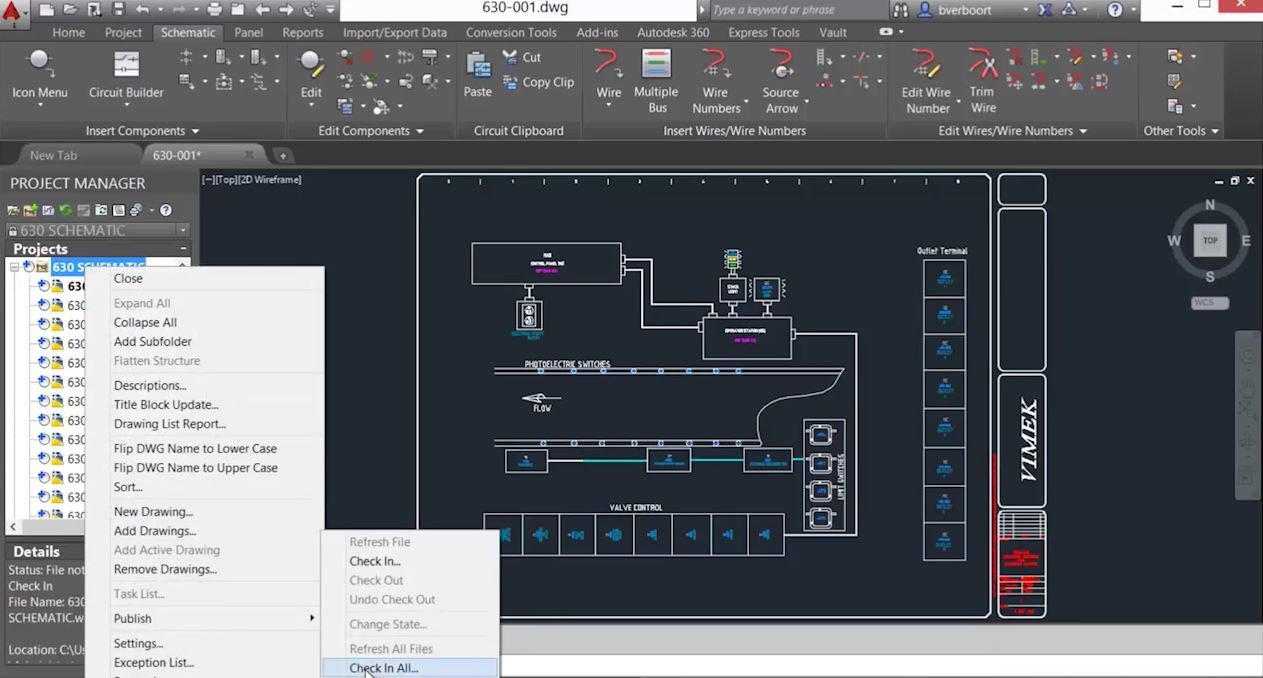The height and width of the screenshot is (678, 1263).
Task: Open the new file tab plus button
Action: tap(283, 155)
